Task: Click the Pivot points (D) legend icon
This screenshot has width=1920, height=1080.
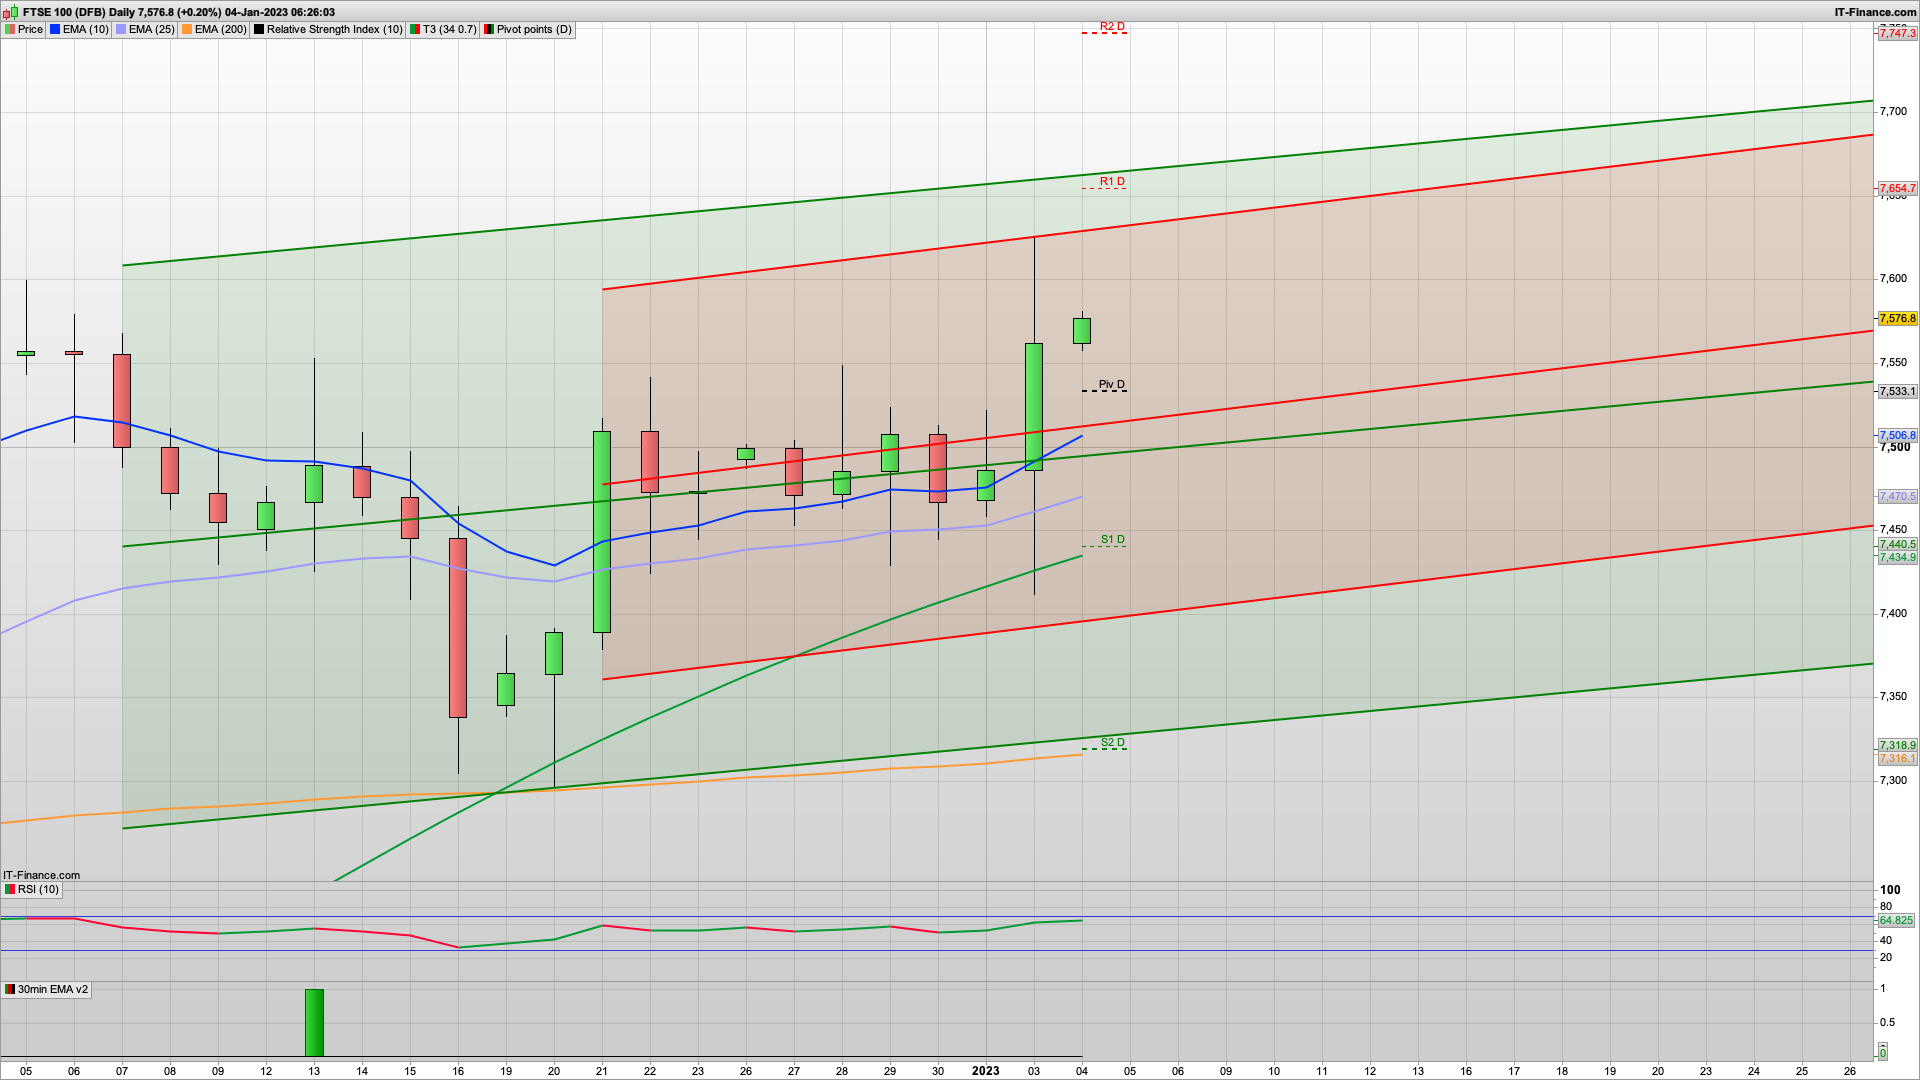Action: click(488, 29)
